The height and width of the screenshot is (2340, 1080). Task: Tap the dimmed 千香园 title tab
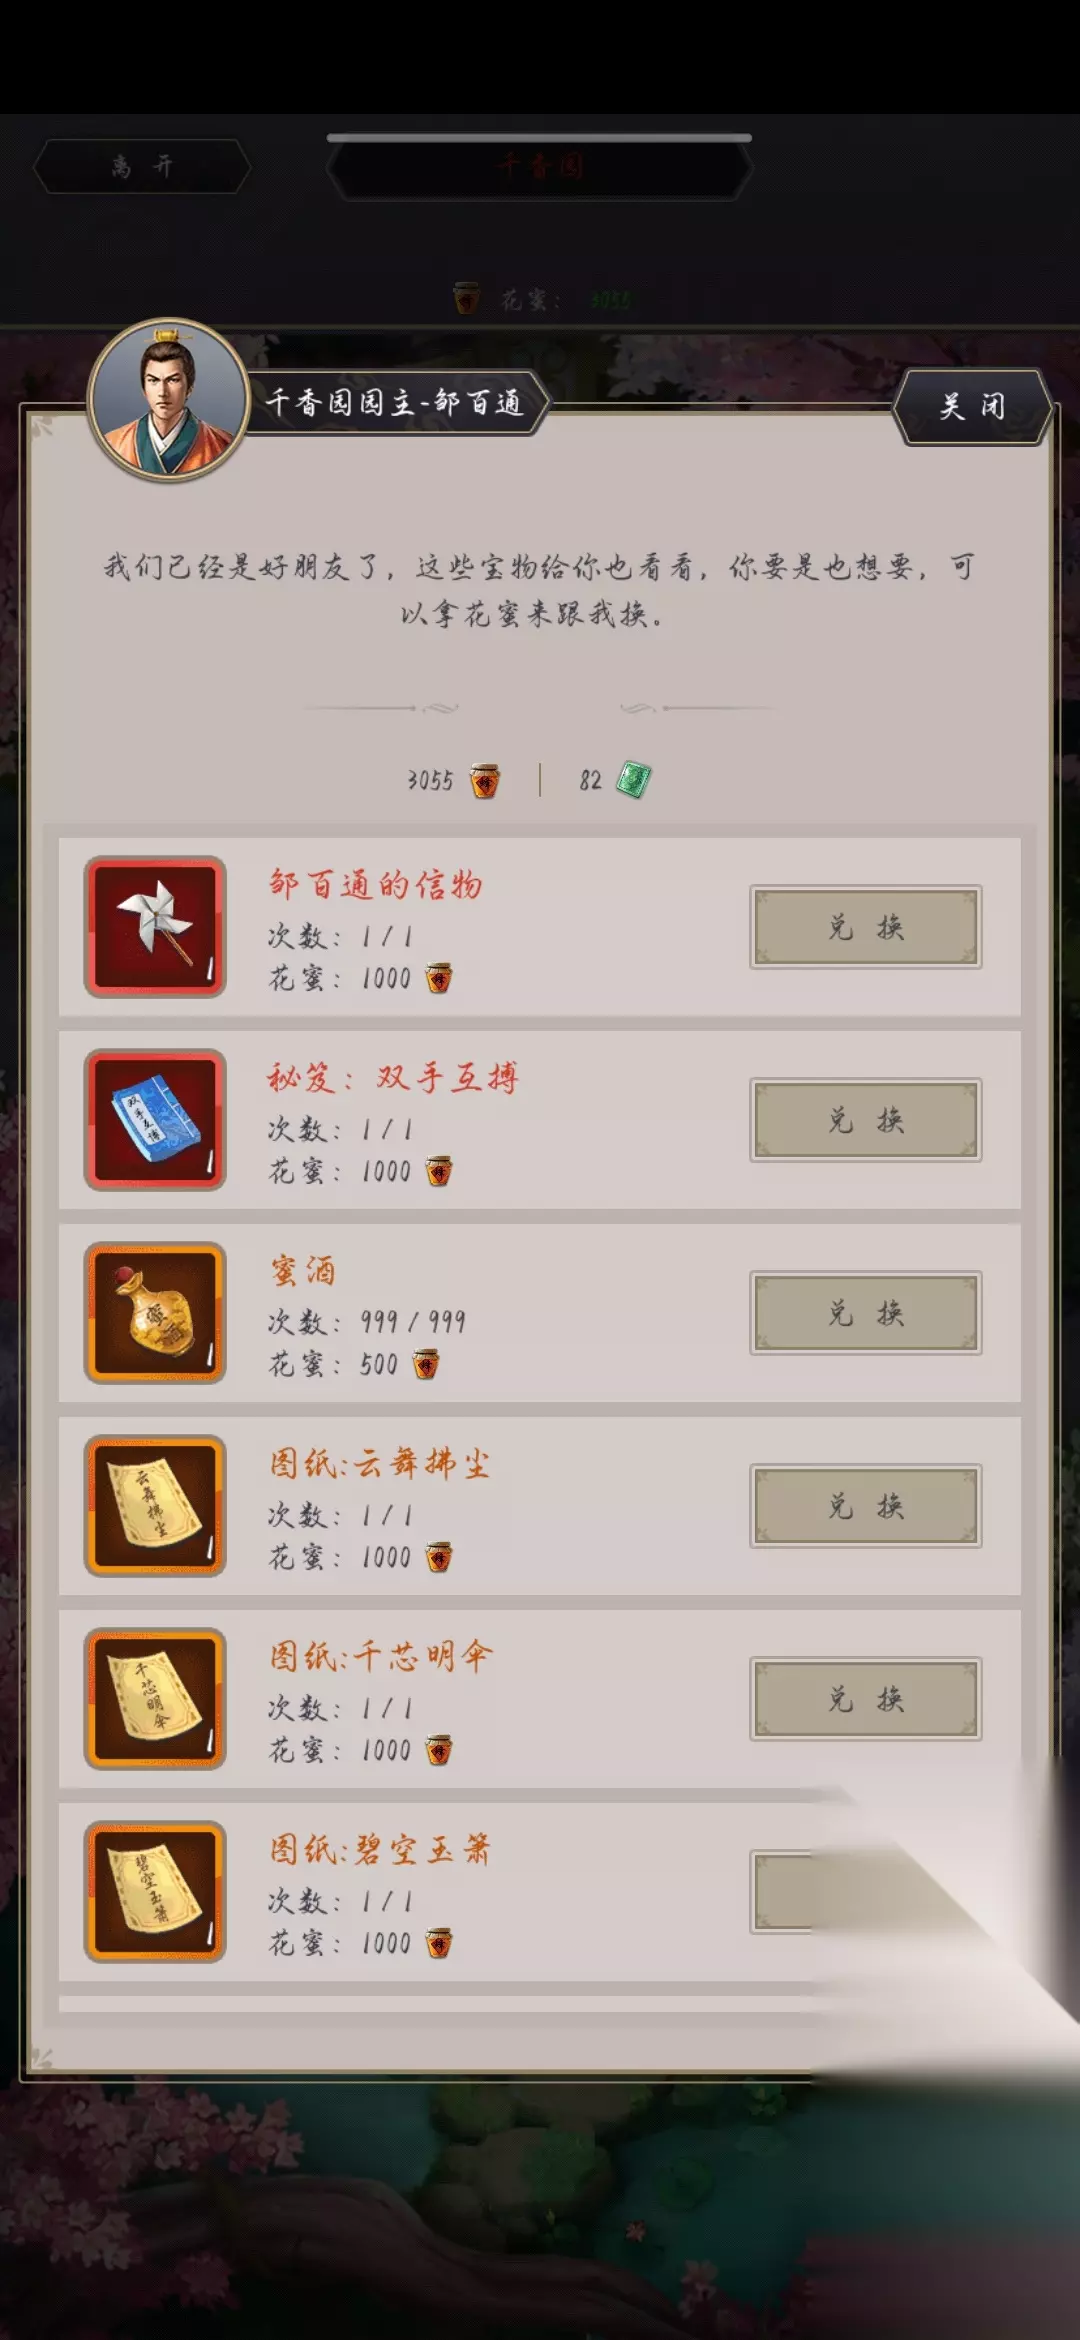pos(540,167)
